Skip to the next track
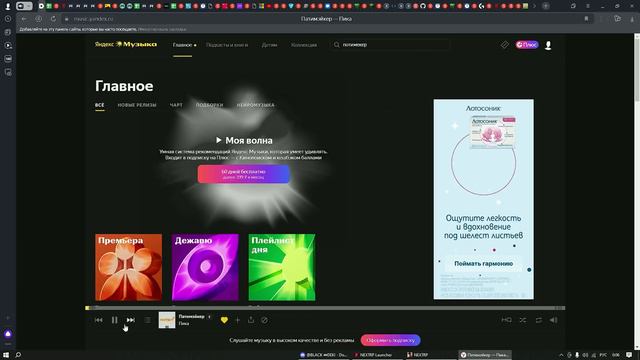This screenshot has width=640, height=360. pyautogui.click(x=131, y=320)
